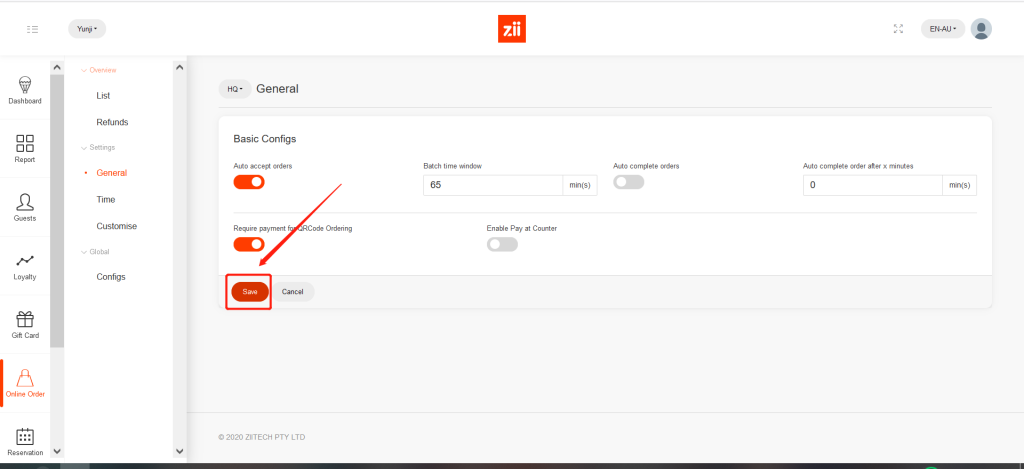Enable the Auto complete orders toggle

tap(628, 182)
